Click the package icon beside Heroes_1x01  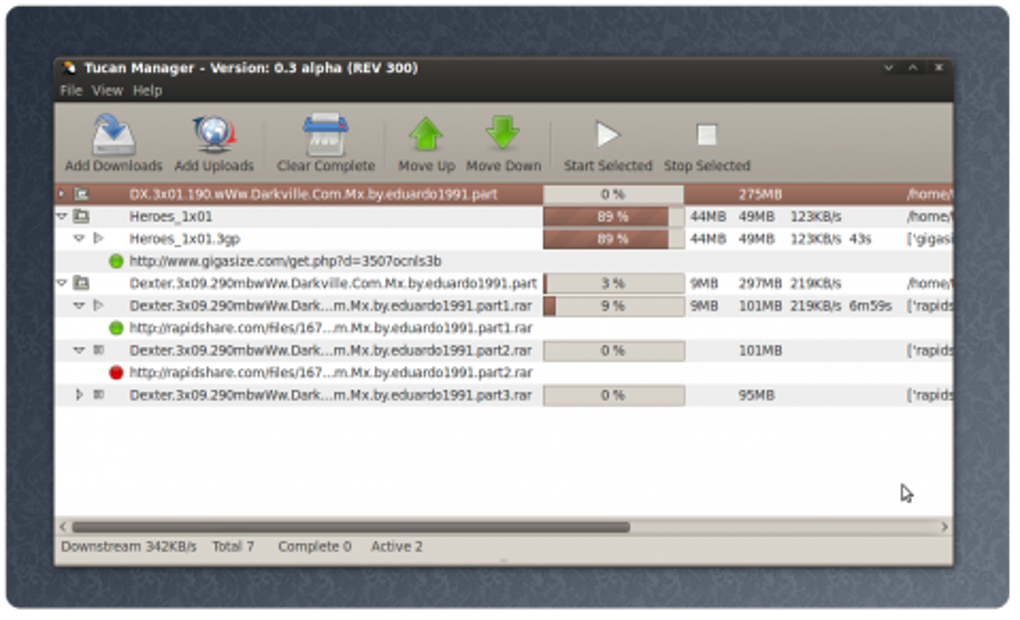coord(81,216)
